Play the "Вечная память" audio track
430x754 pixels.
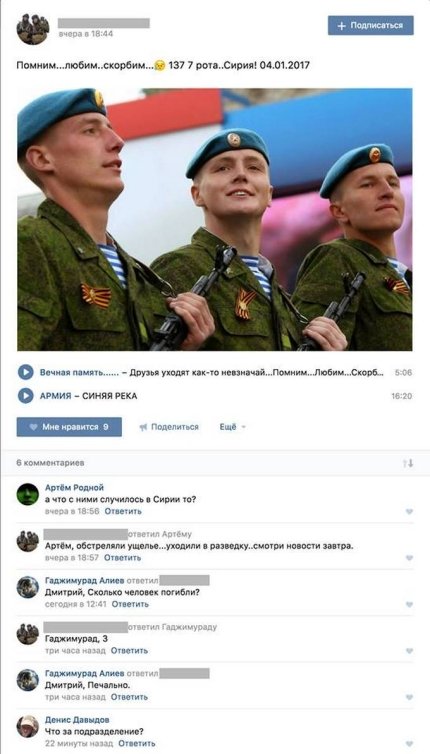[25, 372]
